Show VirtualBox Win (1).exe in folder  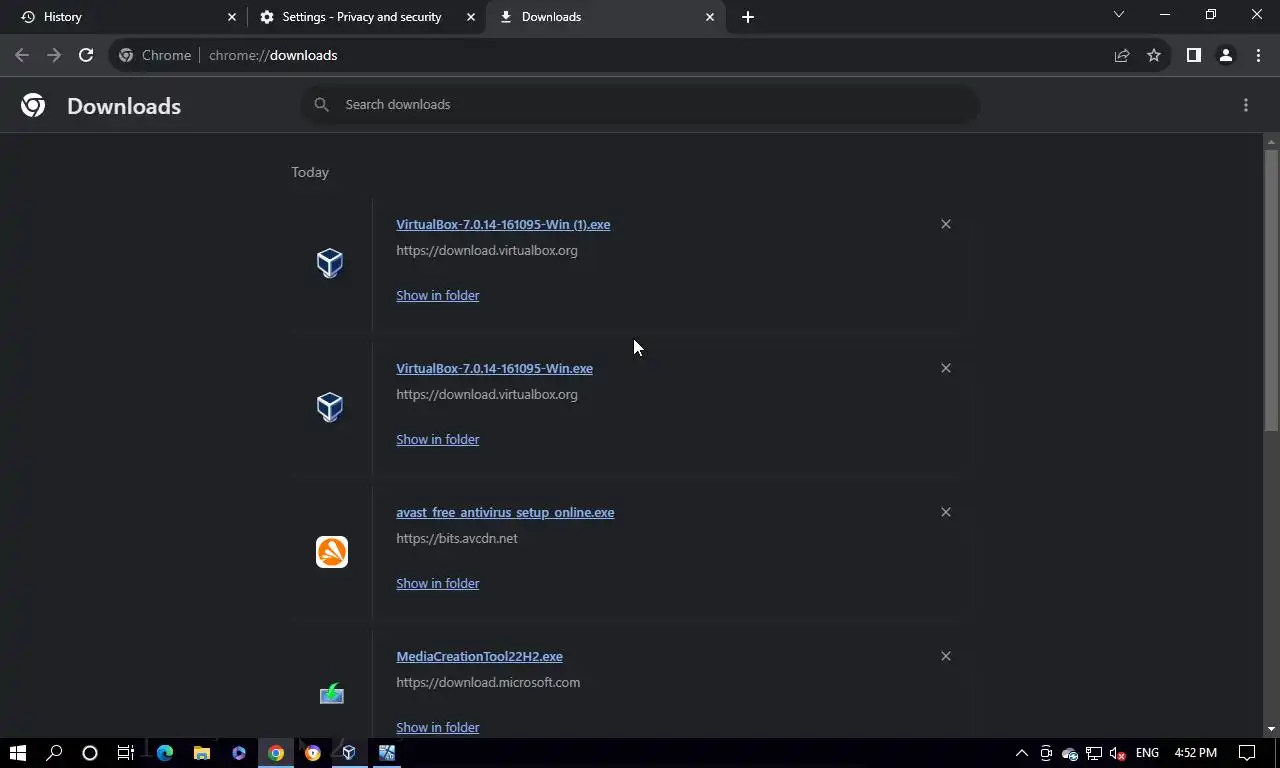coord(437,295)
